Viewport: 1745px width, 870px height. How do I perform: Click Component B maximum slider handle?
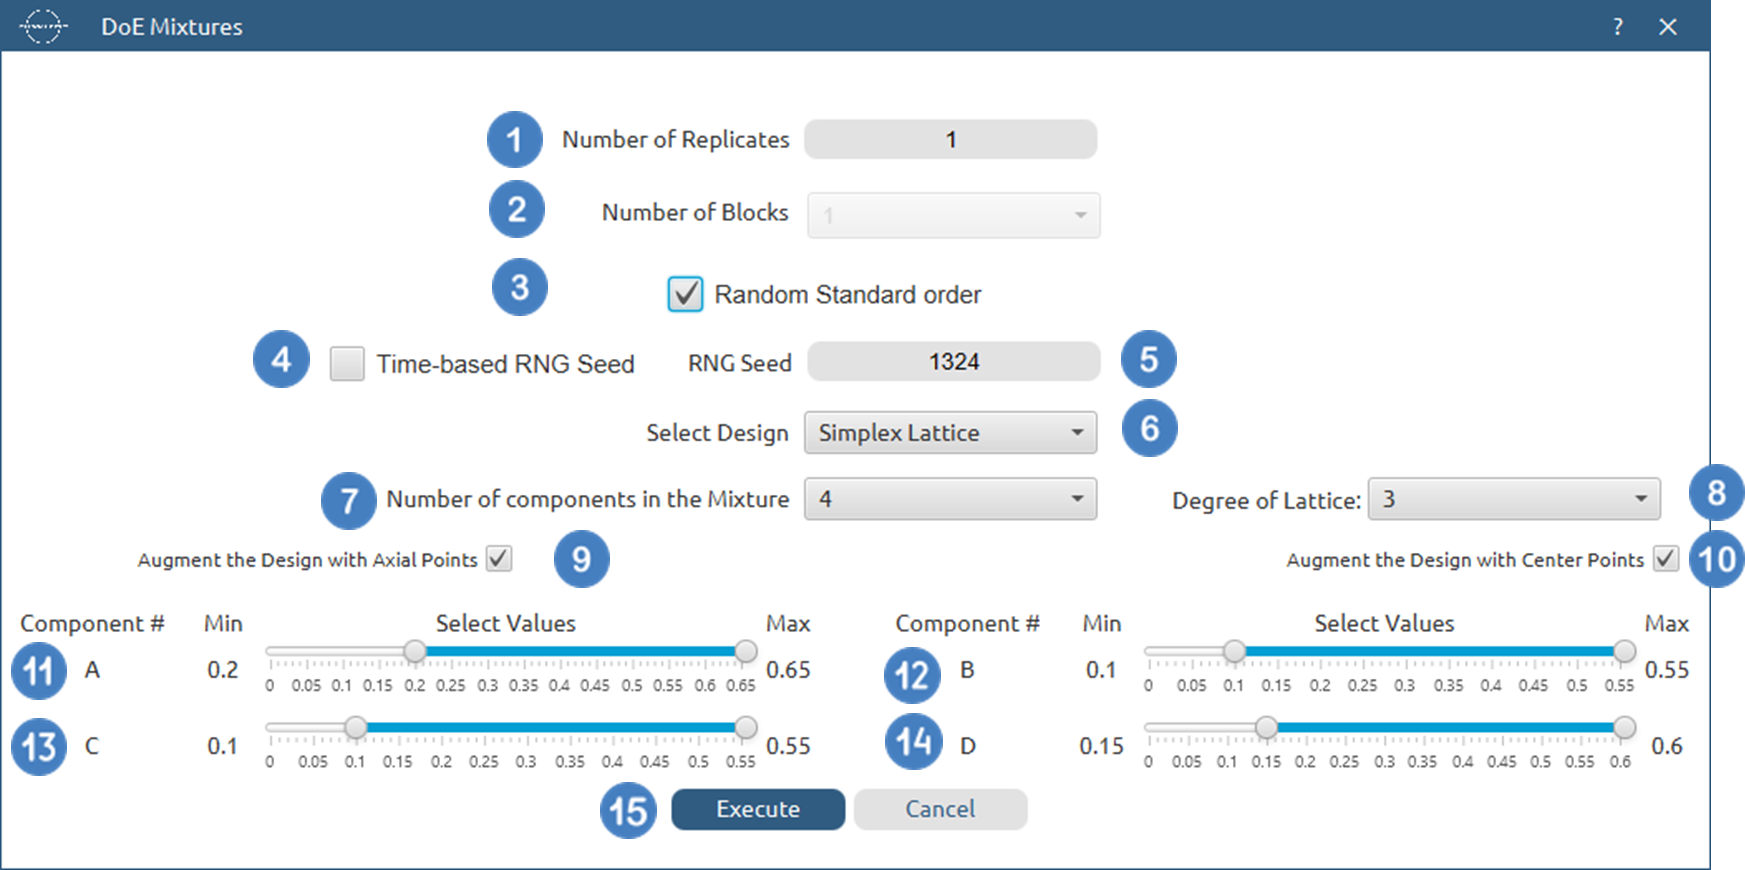click(1625, 652)
